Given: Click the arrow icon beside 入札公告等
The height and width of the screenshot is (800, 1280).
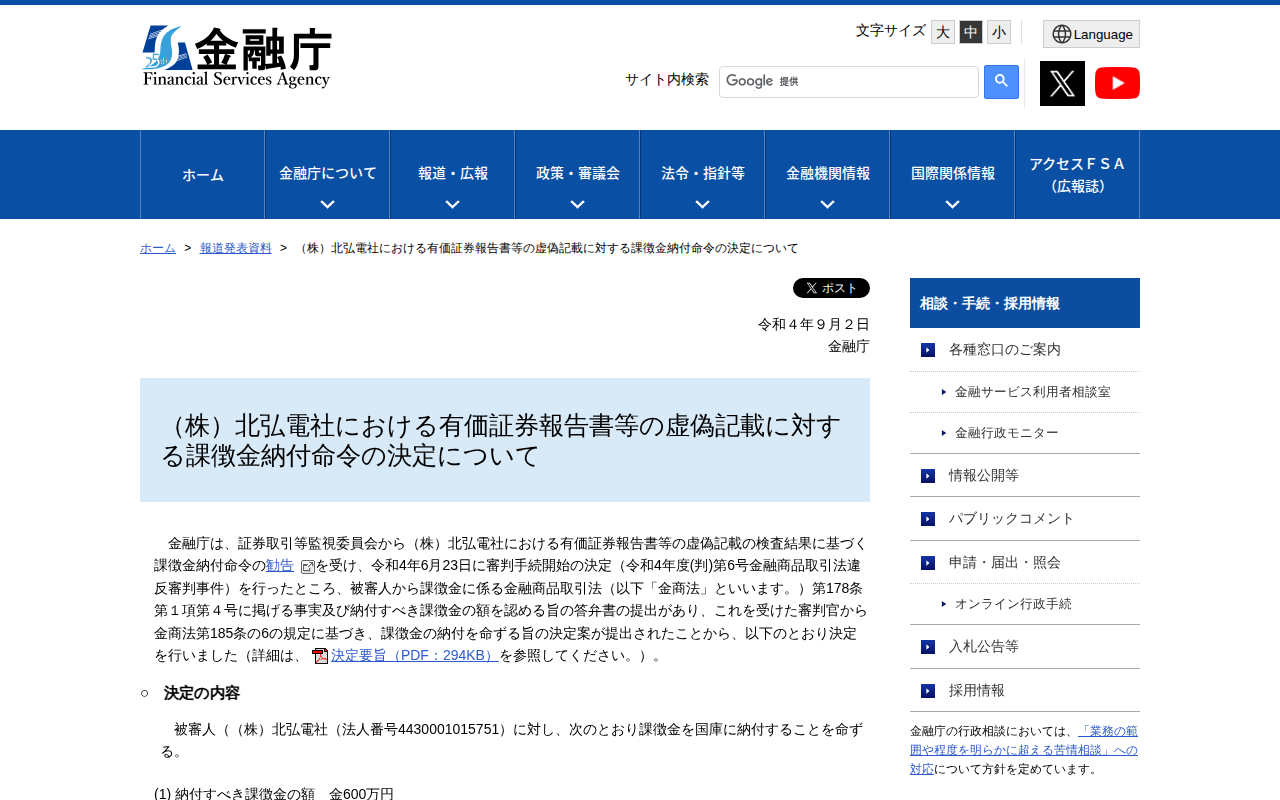Looking at the screenshot, I should 928,647.
